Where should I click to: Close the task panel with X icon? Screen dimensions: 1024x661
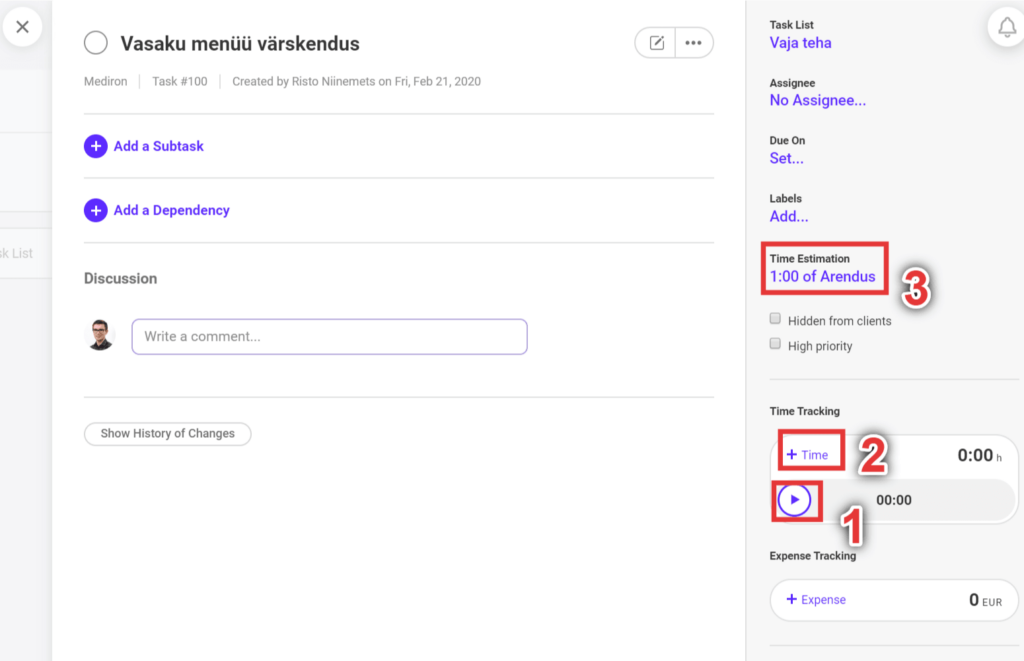(22, 27)
